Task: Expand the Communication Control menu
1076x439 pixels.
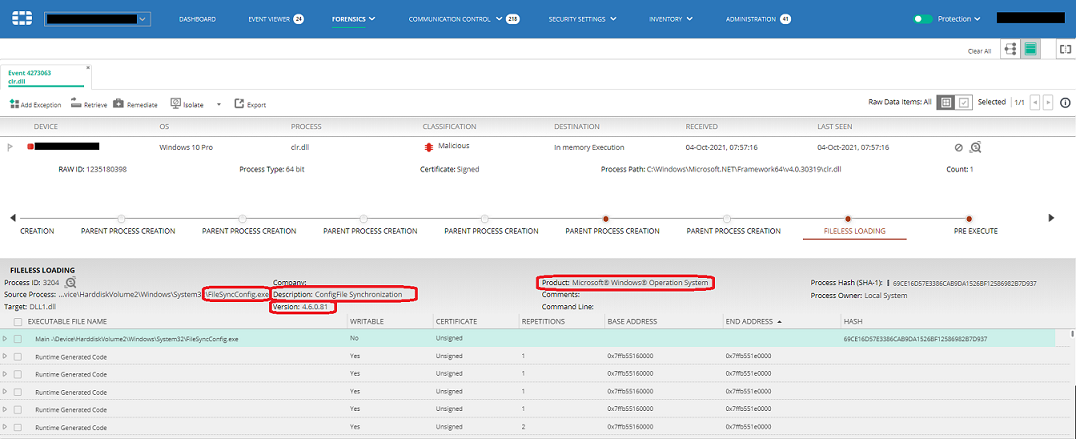Action: [500, 19]
